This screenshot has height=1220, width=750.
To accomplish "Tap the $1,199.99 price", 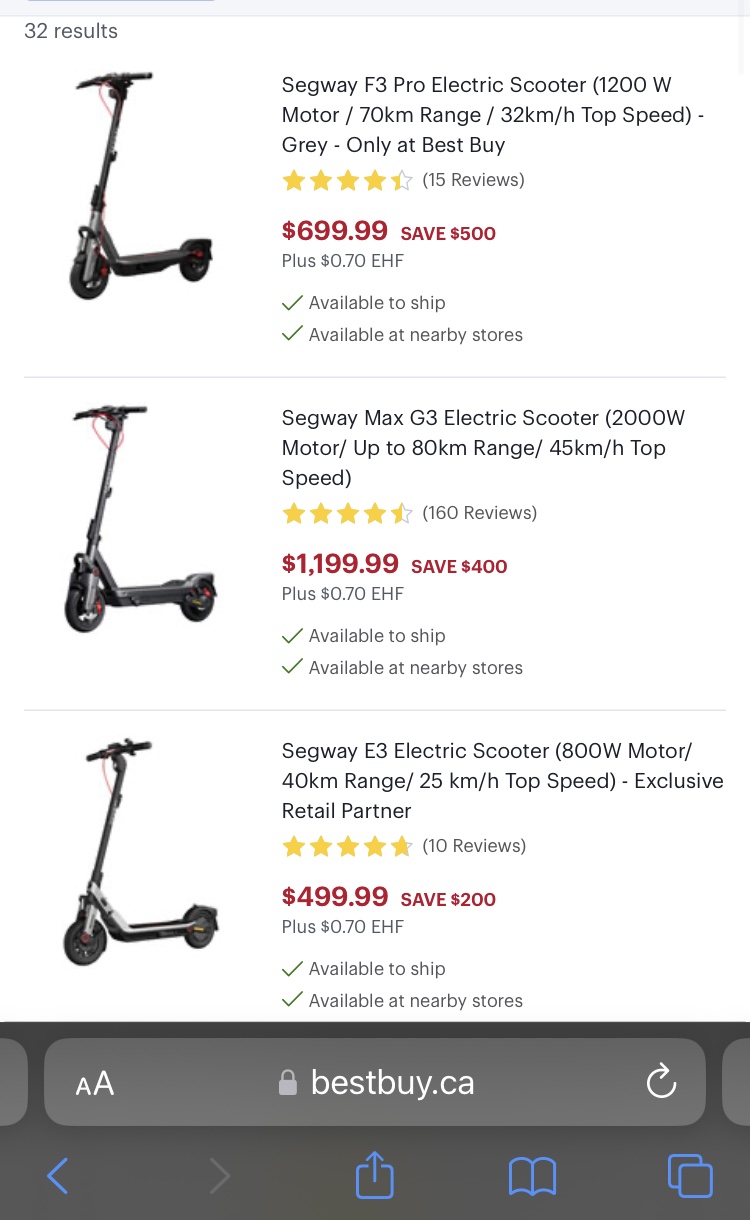I will pos(340,564).
